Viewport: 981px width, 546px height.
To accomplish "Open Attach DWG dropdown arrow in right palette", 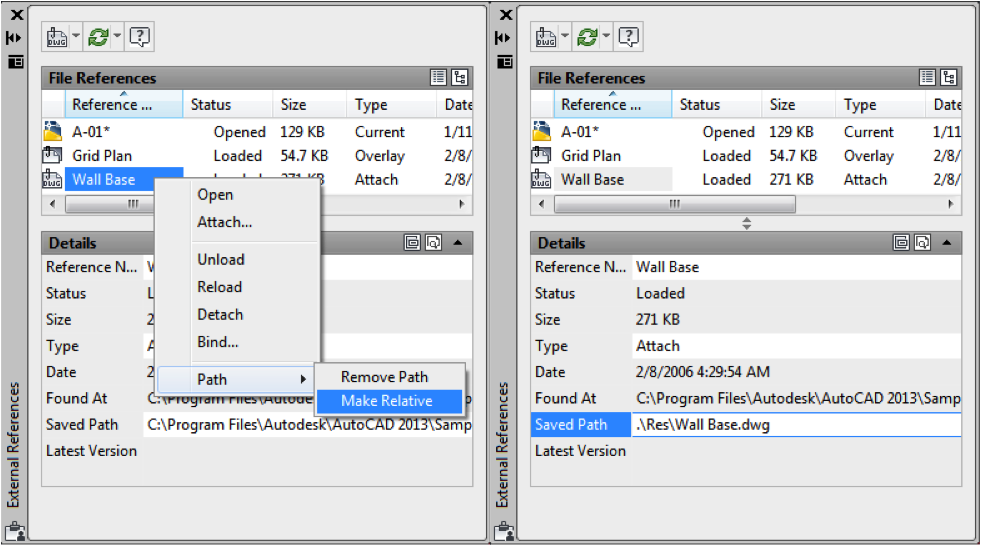I will coord(565,36).
